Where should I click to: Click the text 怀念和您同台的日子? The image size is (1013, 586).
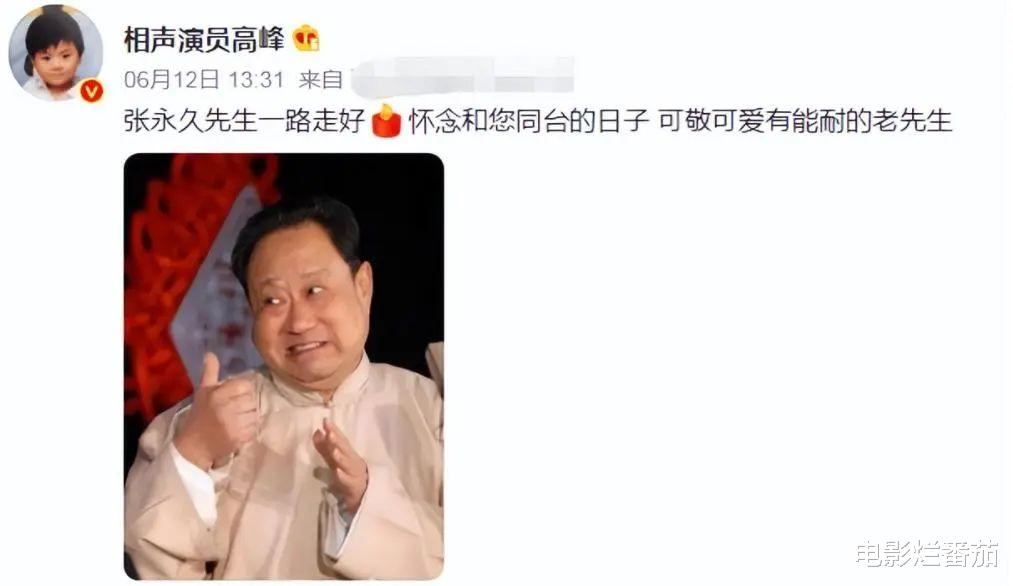point(529,121)
